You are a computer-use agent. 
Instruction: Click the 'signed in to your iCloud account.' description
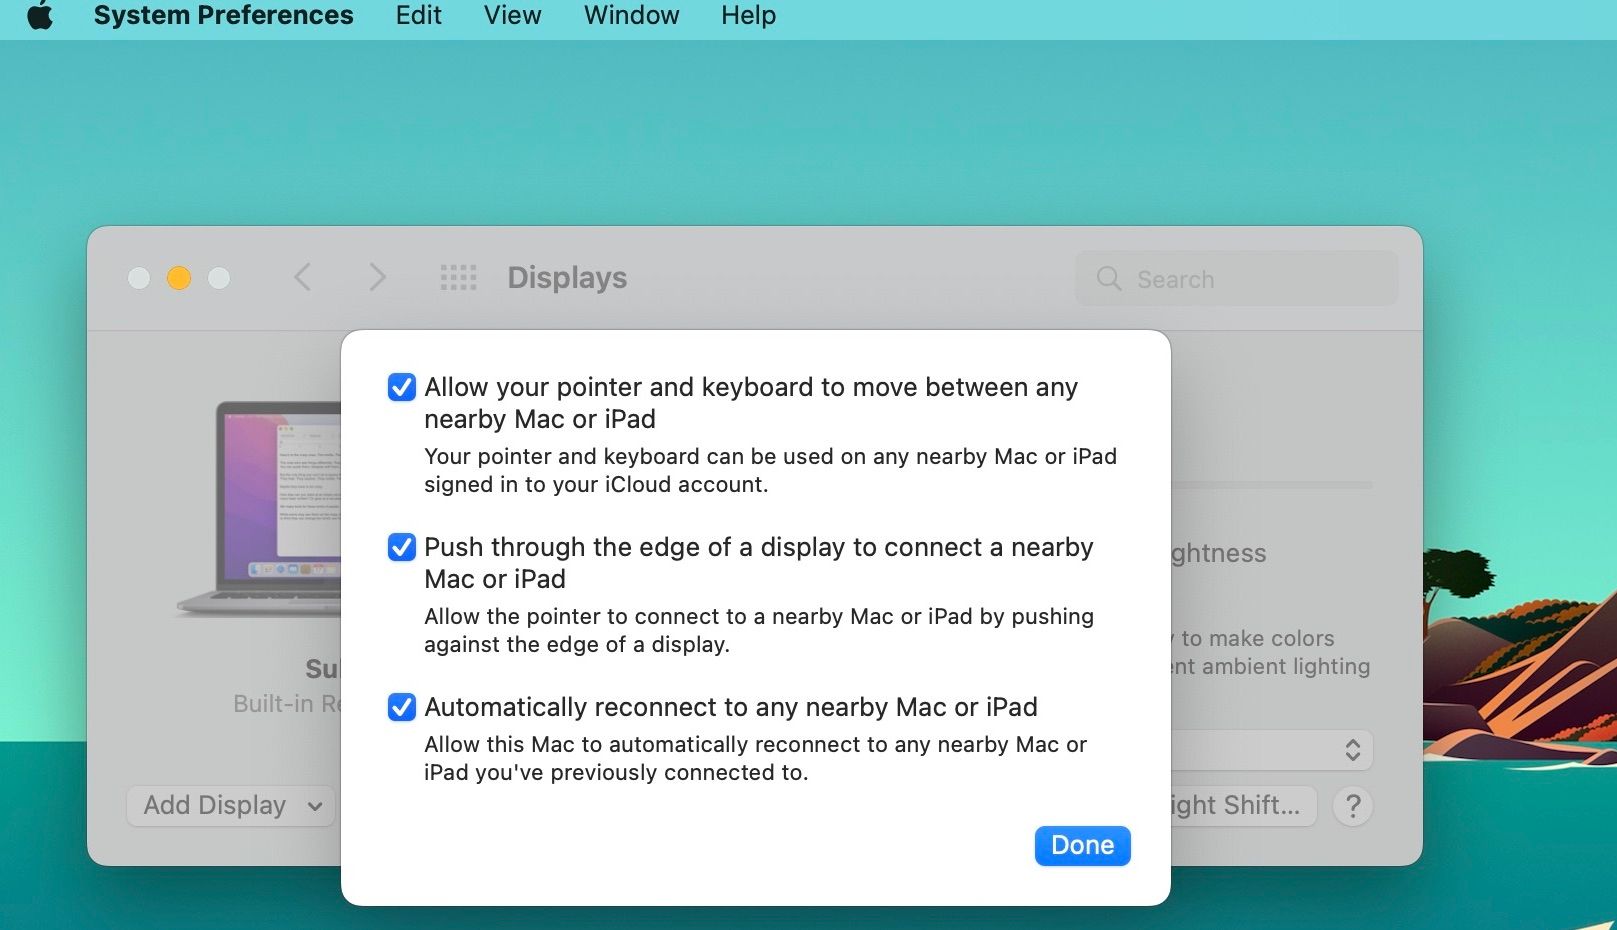(596, 485)
